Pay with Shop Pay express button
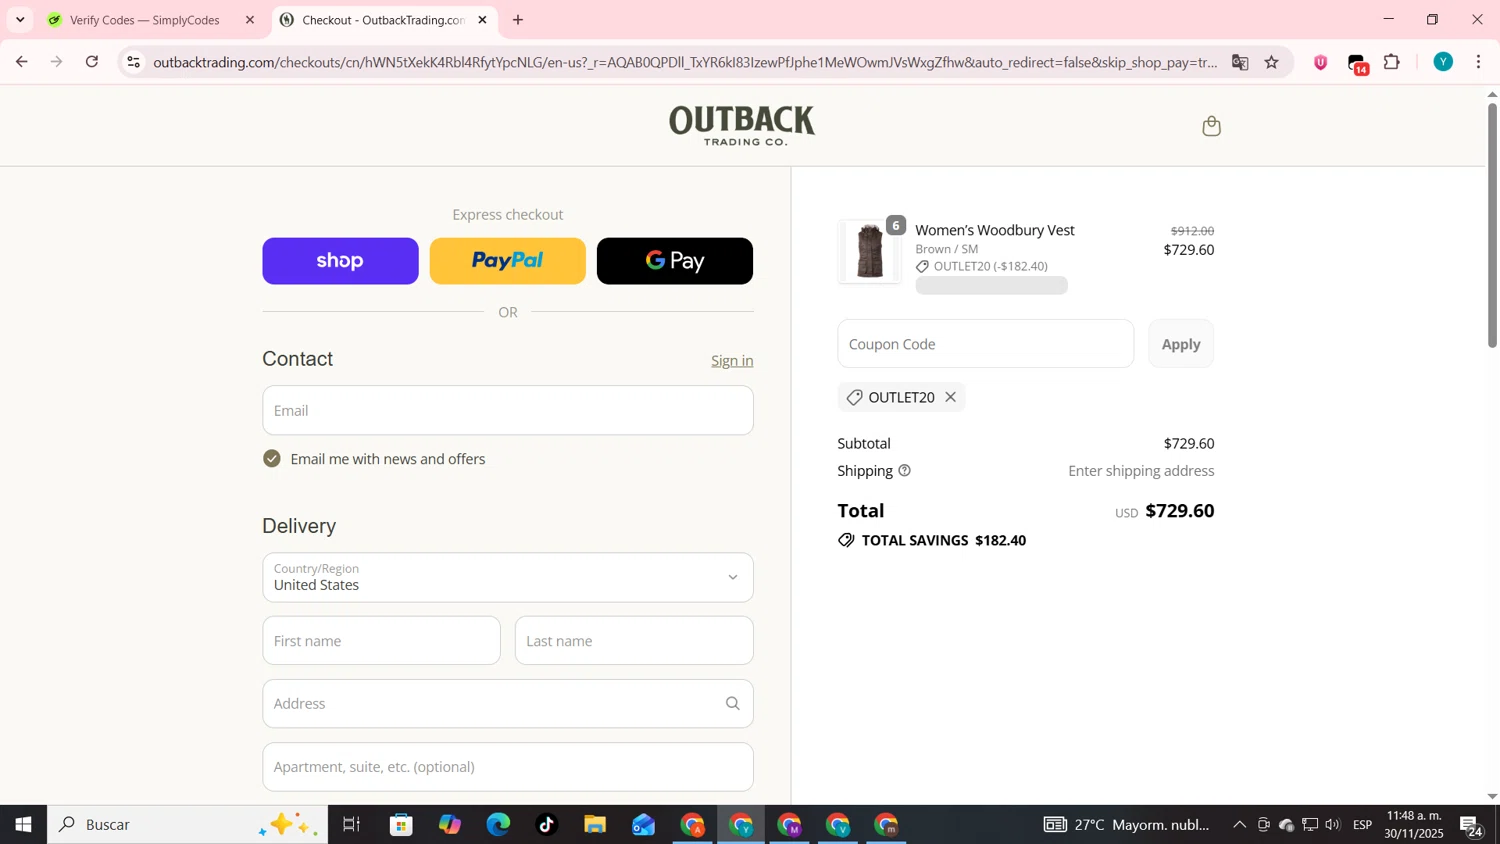The image size is (1500, 844). point(340,261)
